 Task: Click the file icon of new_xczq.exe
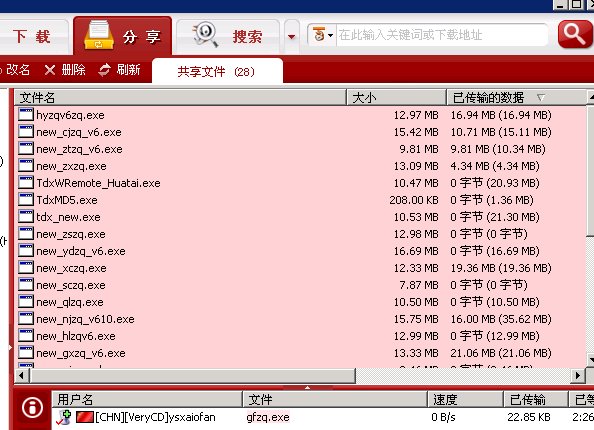click(x=26, y=267)
